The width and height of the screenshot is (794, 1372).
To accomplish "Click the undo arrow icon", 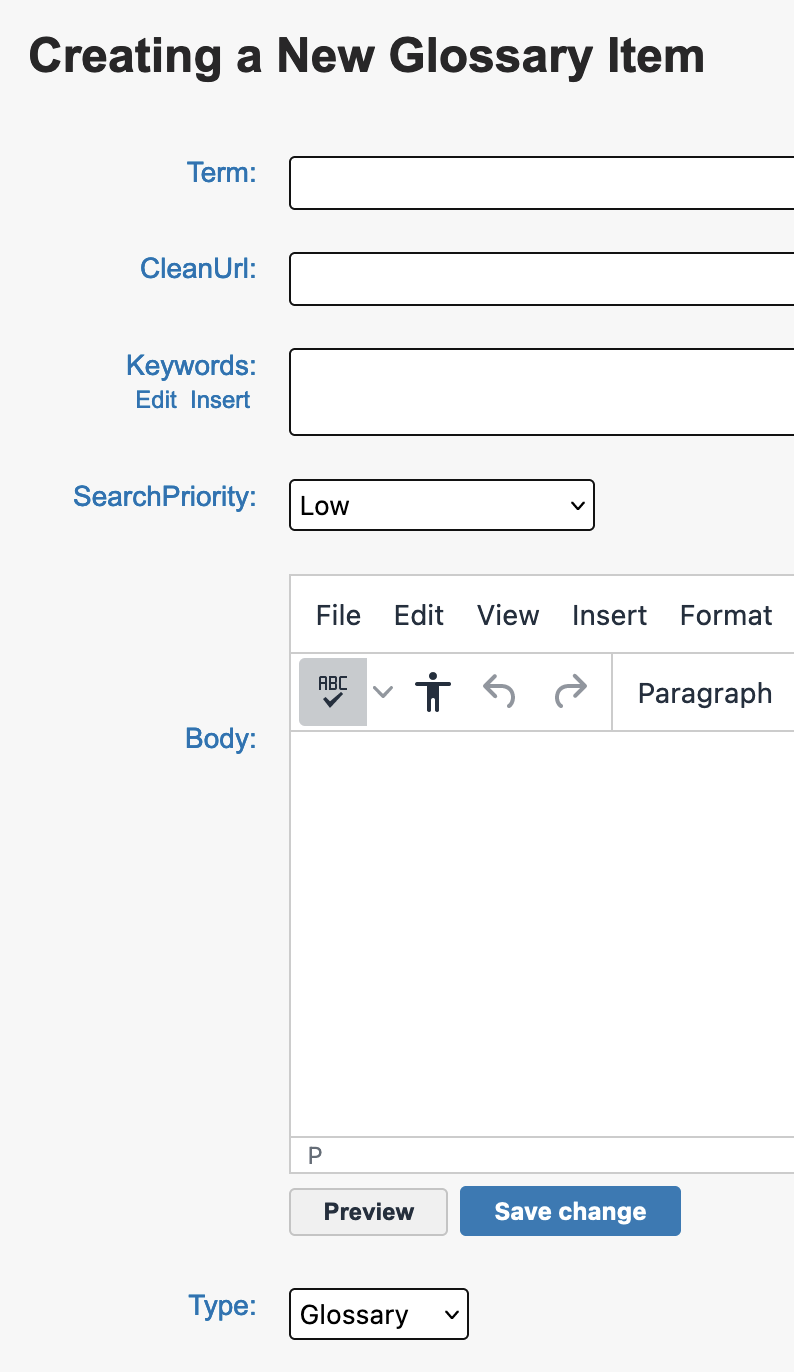I will (499, 692).
